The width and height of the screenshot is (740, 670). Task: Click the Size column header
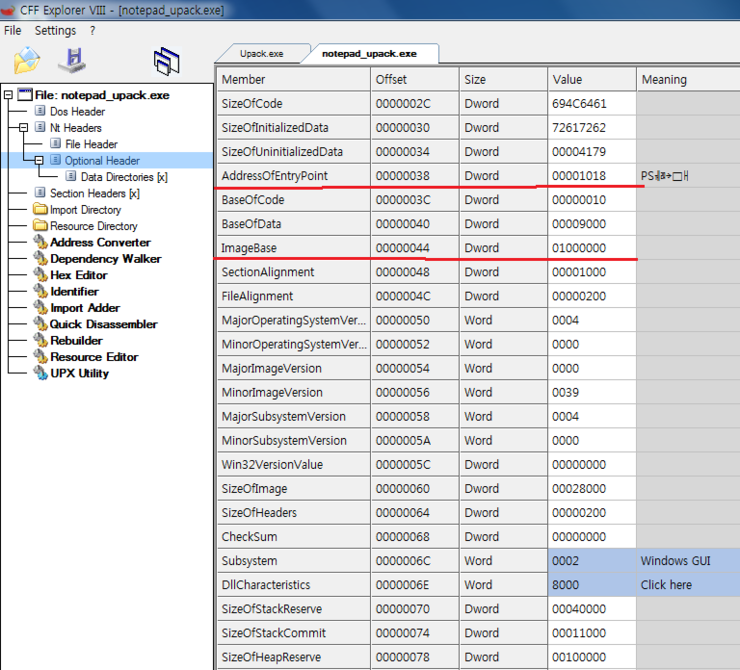tap(504, 79)
